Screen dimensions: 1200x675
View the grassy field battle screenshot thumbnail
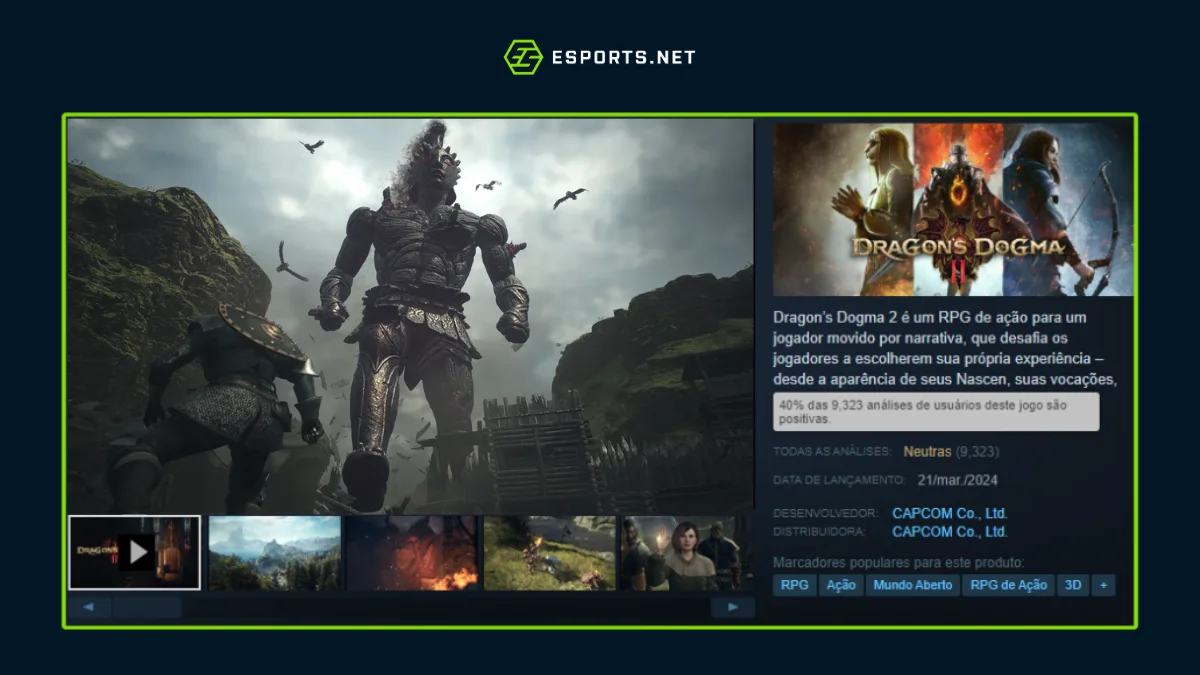(x=549, y=553)
